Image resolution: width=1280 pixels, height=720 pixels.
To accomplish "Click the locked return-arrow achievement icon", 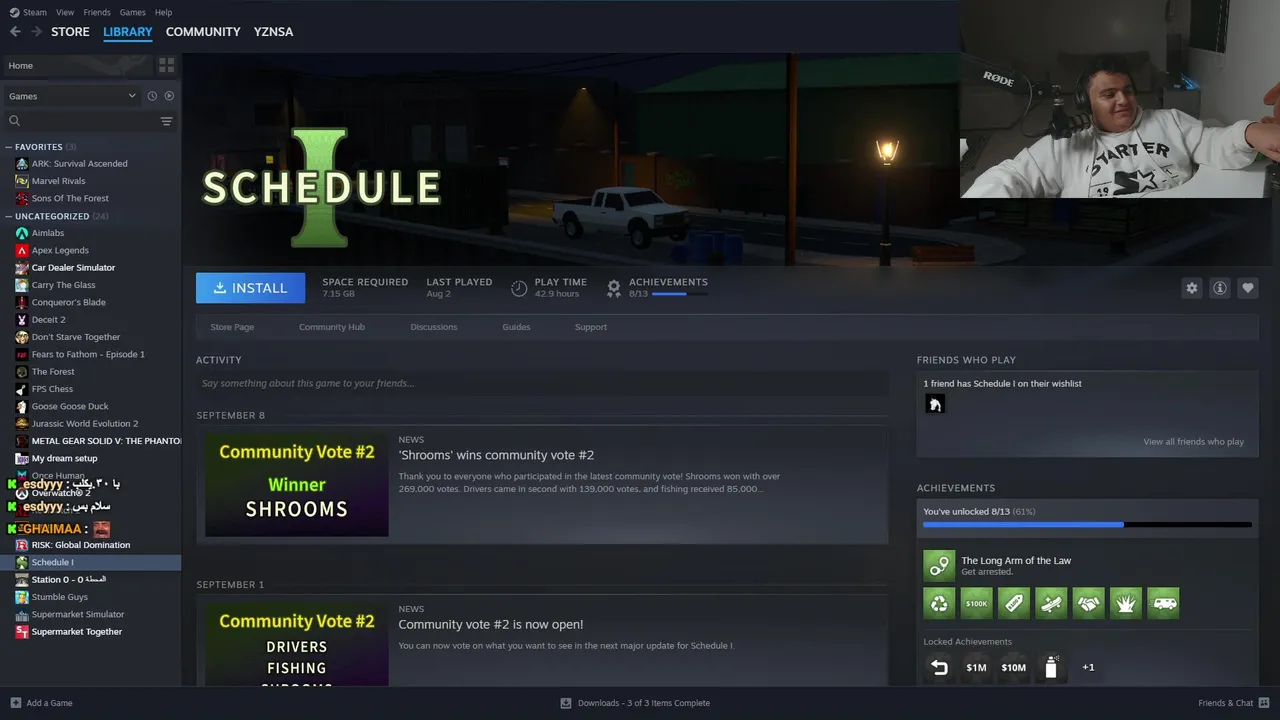I will (x=939, y=667).
